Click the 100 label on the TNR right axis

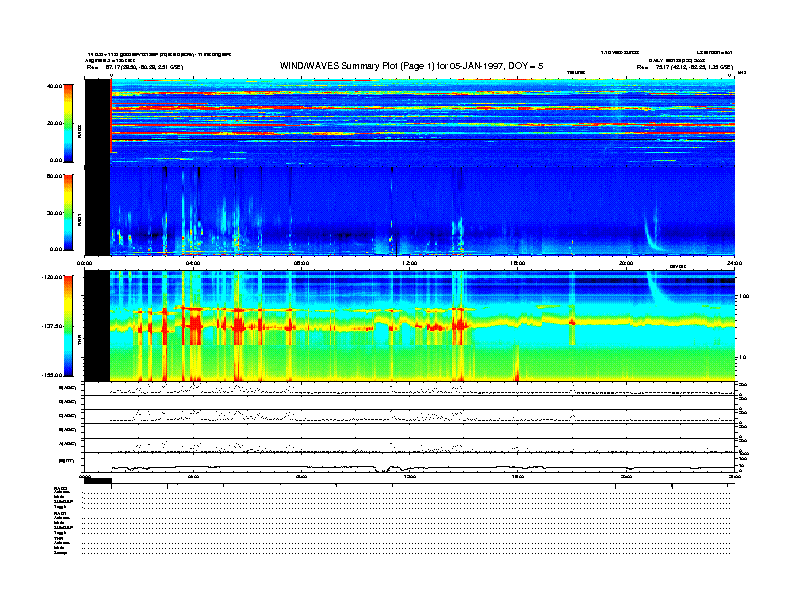(x=744, y=296)
